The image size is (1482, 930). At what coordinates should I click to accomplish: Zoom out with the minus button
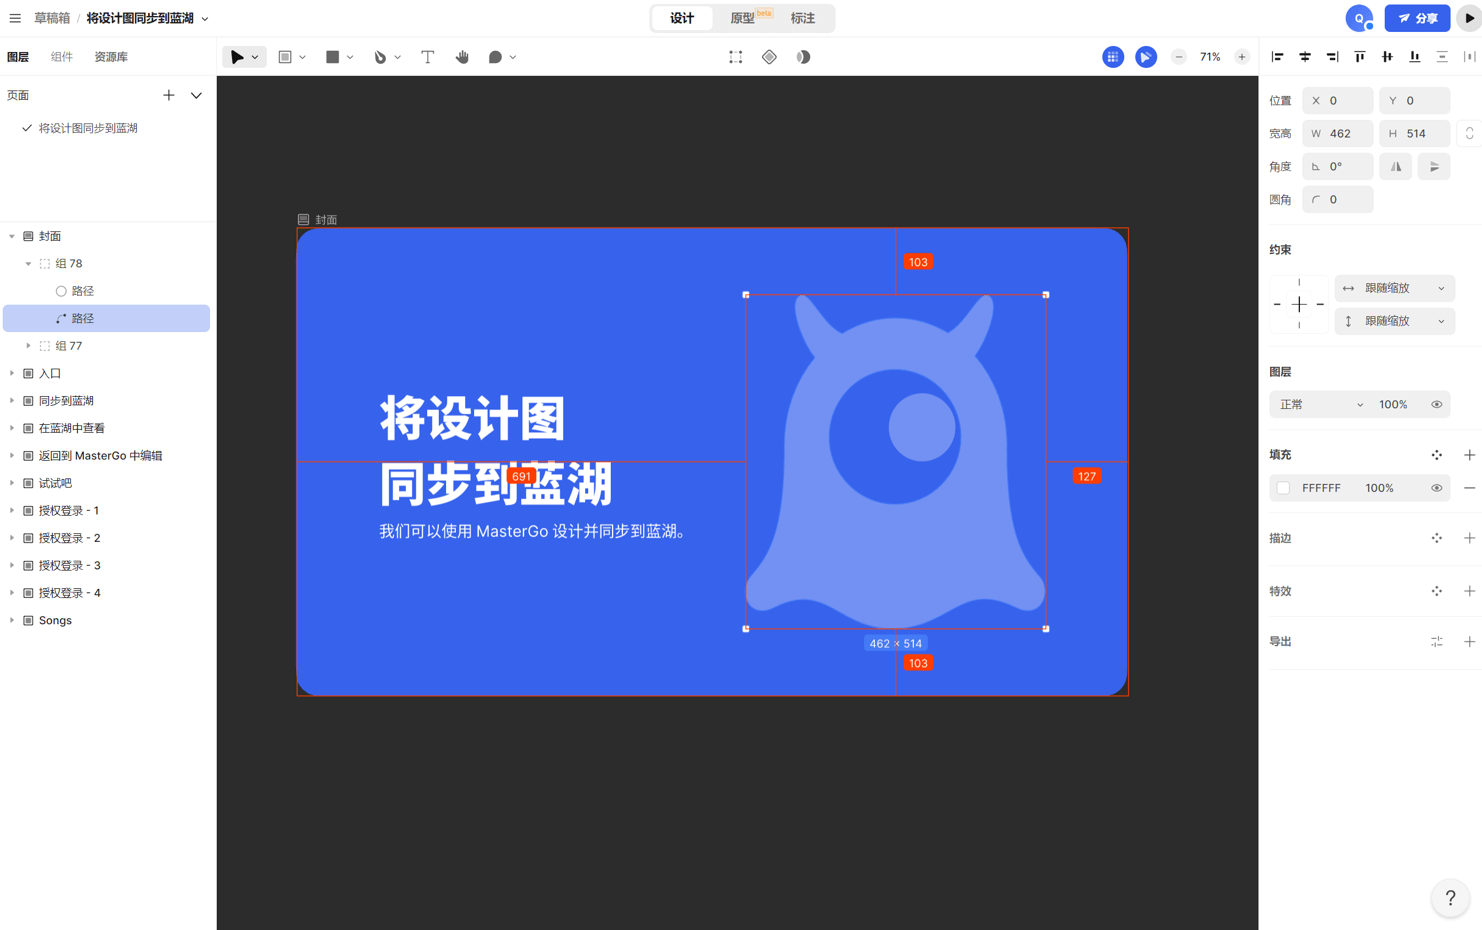1179,57
